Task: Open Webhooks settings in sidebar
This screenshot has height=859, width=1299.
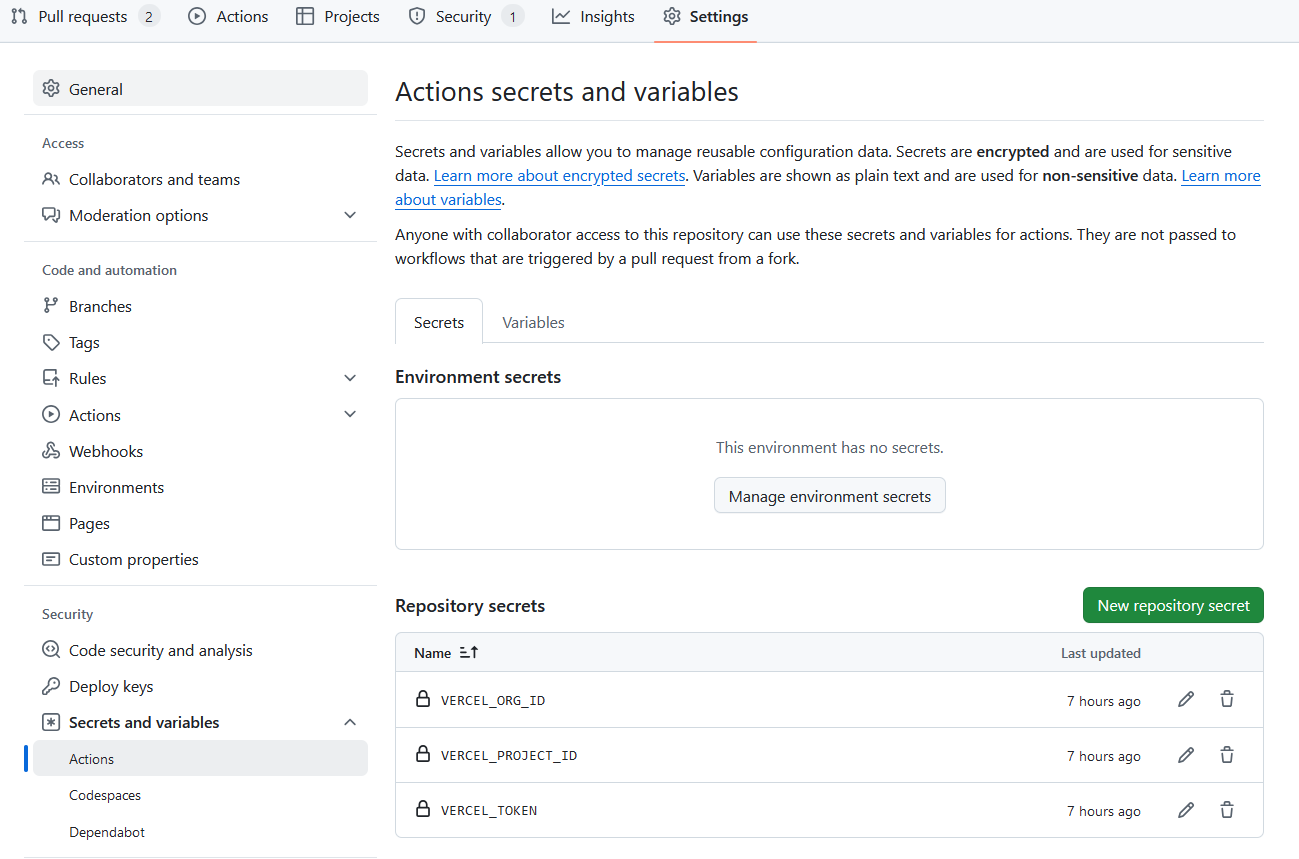Action: tap(106, 451)
